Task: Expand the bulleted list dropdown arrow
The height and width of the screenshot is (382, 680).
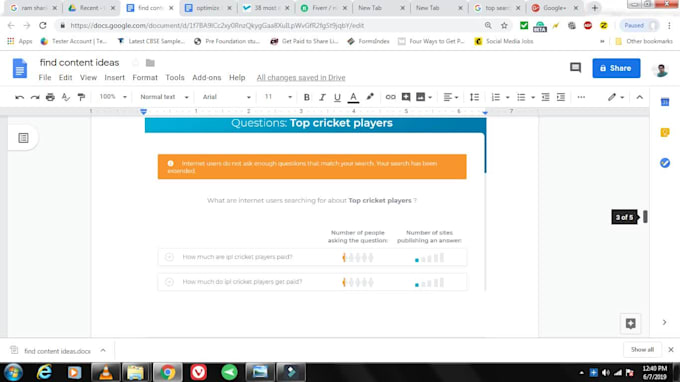Action: click(x=533, y=98)
